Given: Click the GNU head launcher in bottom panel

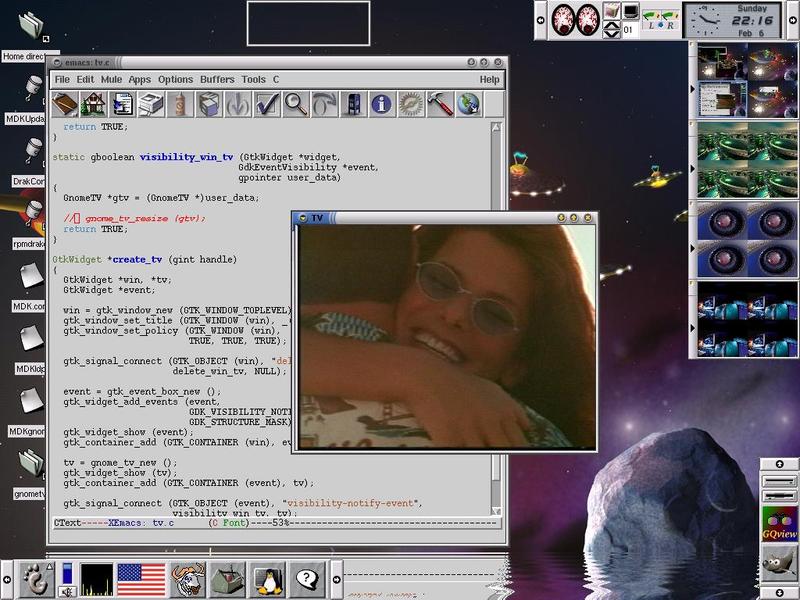Looking at the screenshot, I should coord(188,579).
